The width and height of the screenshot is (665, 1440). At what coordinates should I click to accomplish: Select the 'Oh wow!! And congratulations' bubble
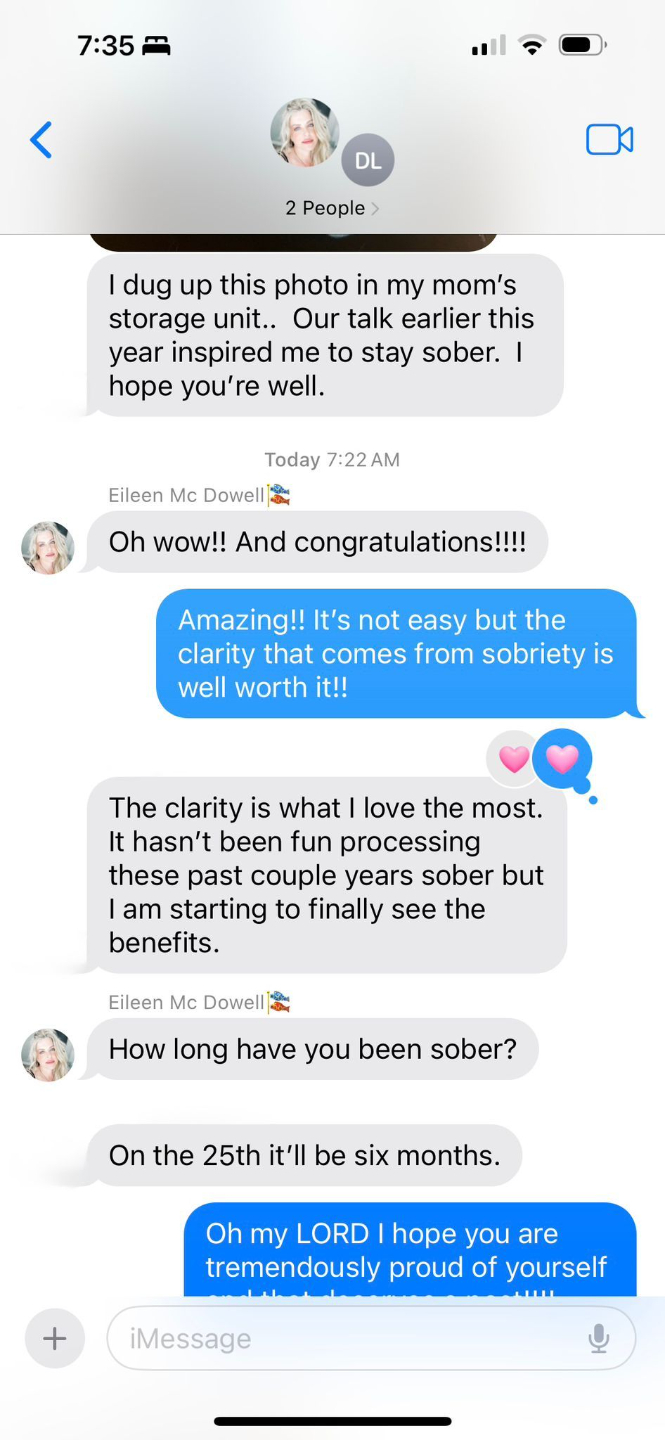click(x=317, y=542)
